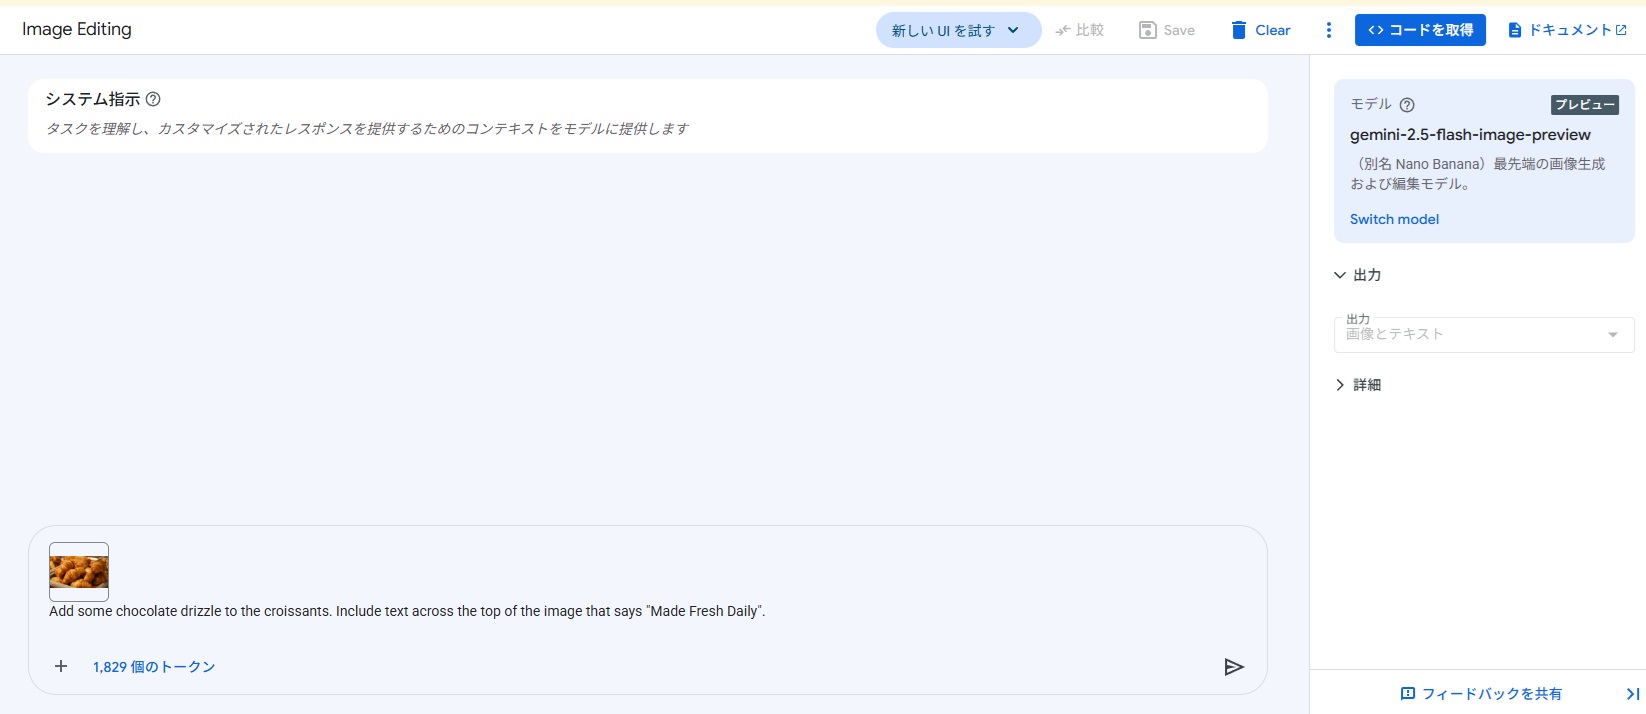1646x714 pixels.
Task: Click the Save disk icon
Action: pos(1148,30)
